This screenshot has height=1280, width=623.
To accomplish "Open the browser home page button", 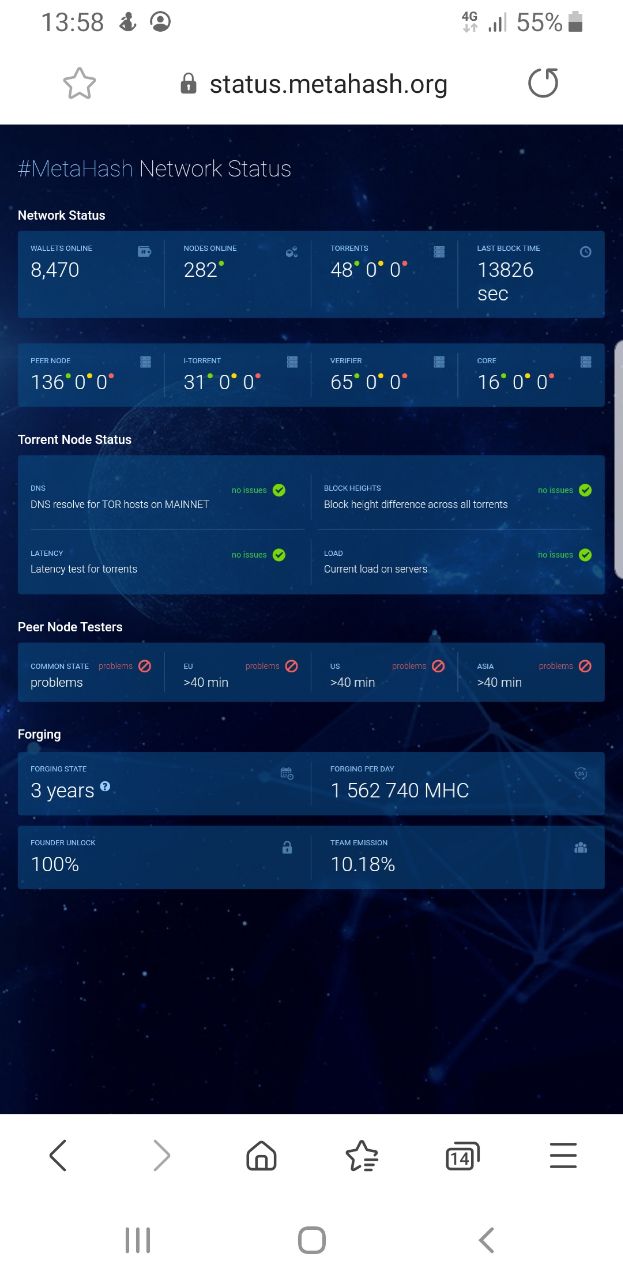I will point(261,1157).
